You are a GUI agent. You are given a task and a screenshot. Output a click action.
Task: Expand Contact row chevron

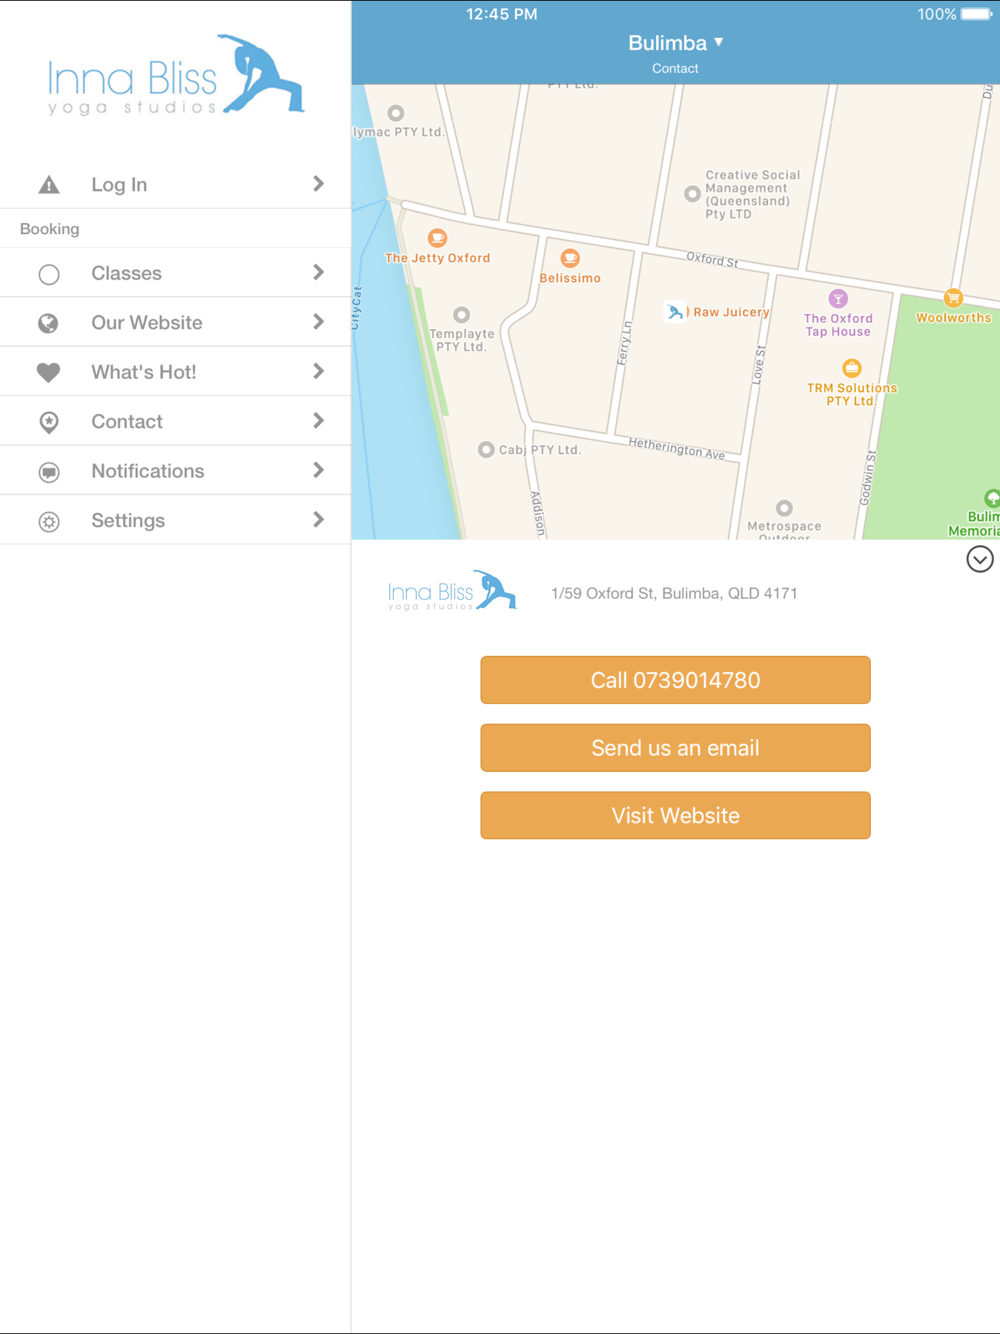click(x=318, y=421)
